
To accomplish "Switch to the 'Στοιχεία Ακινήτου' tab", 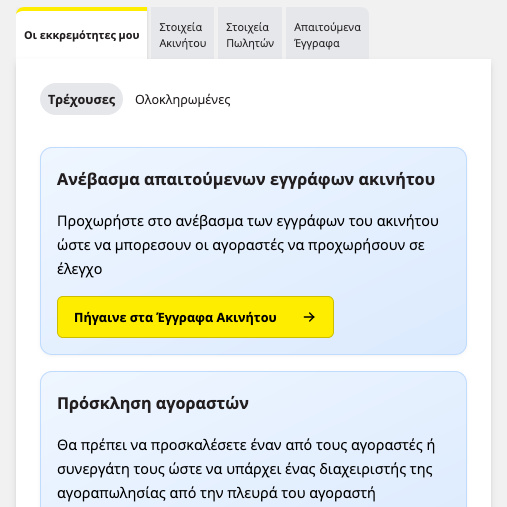I will [x=182, y=34].
